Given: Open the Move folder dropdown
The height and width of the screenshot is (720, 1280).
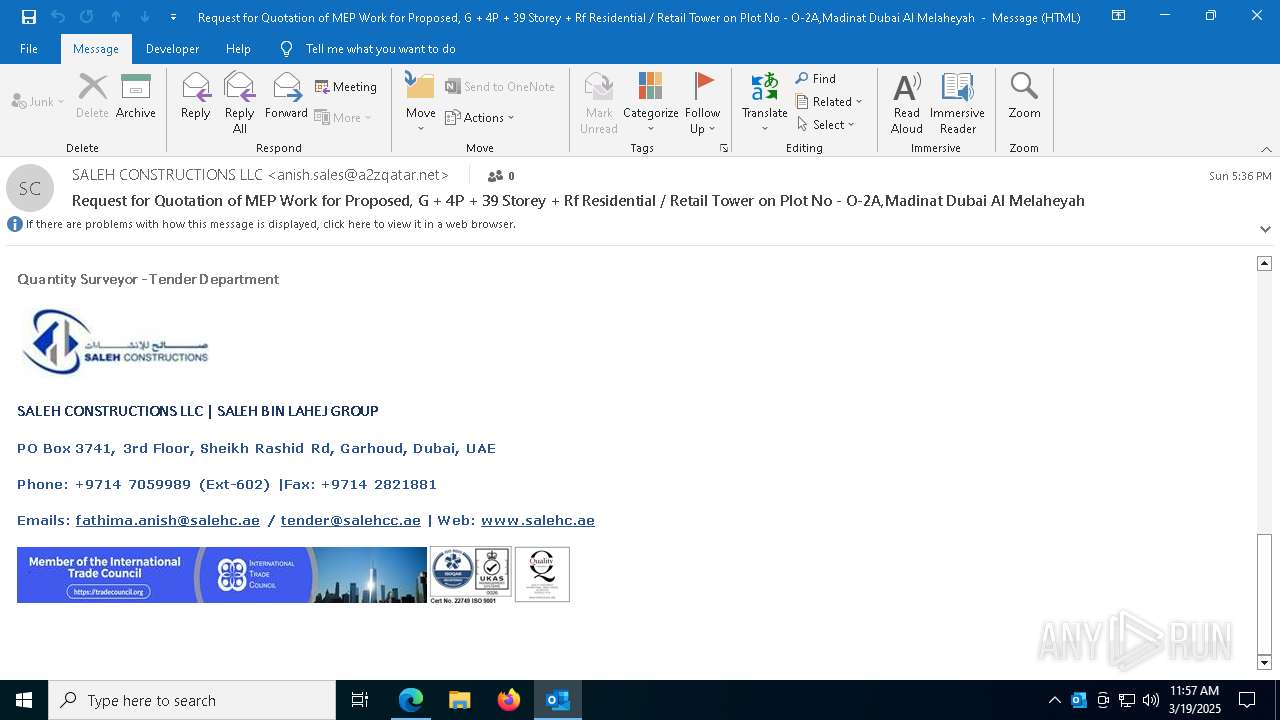Looking at the screenshot, I should (421, 102).
